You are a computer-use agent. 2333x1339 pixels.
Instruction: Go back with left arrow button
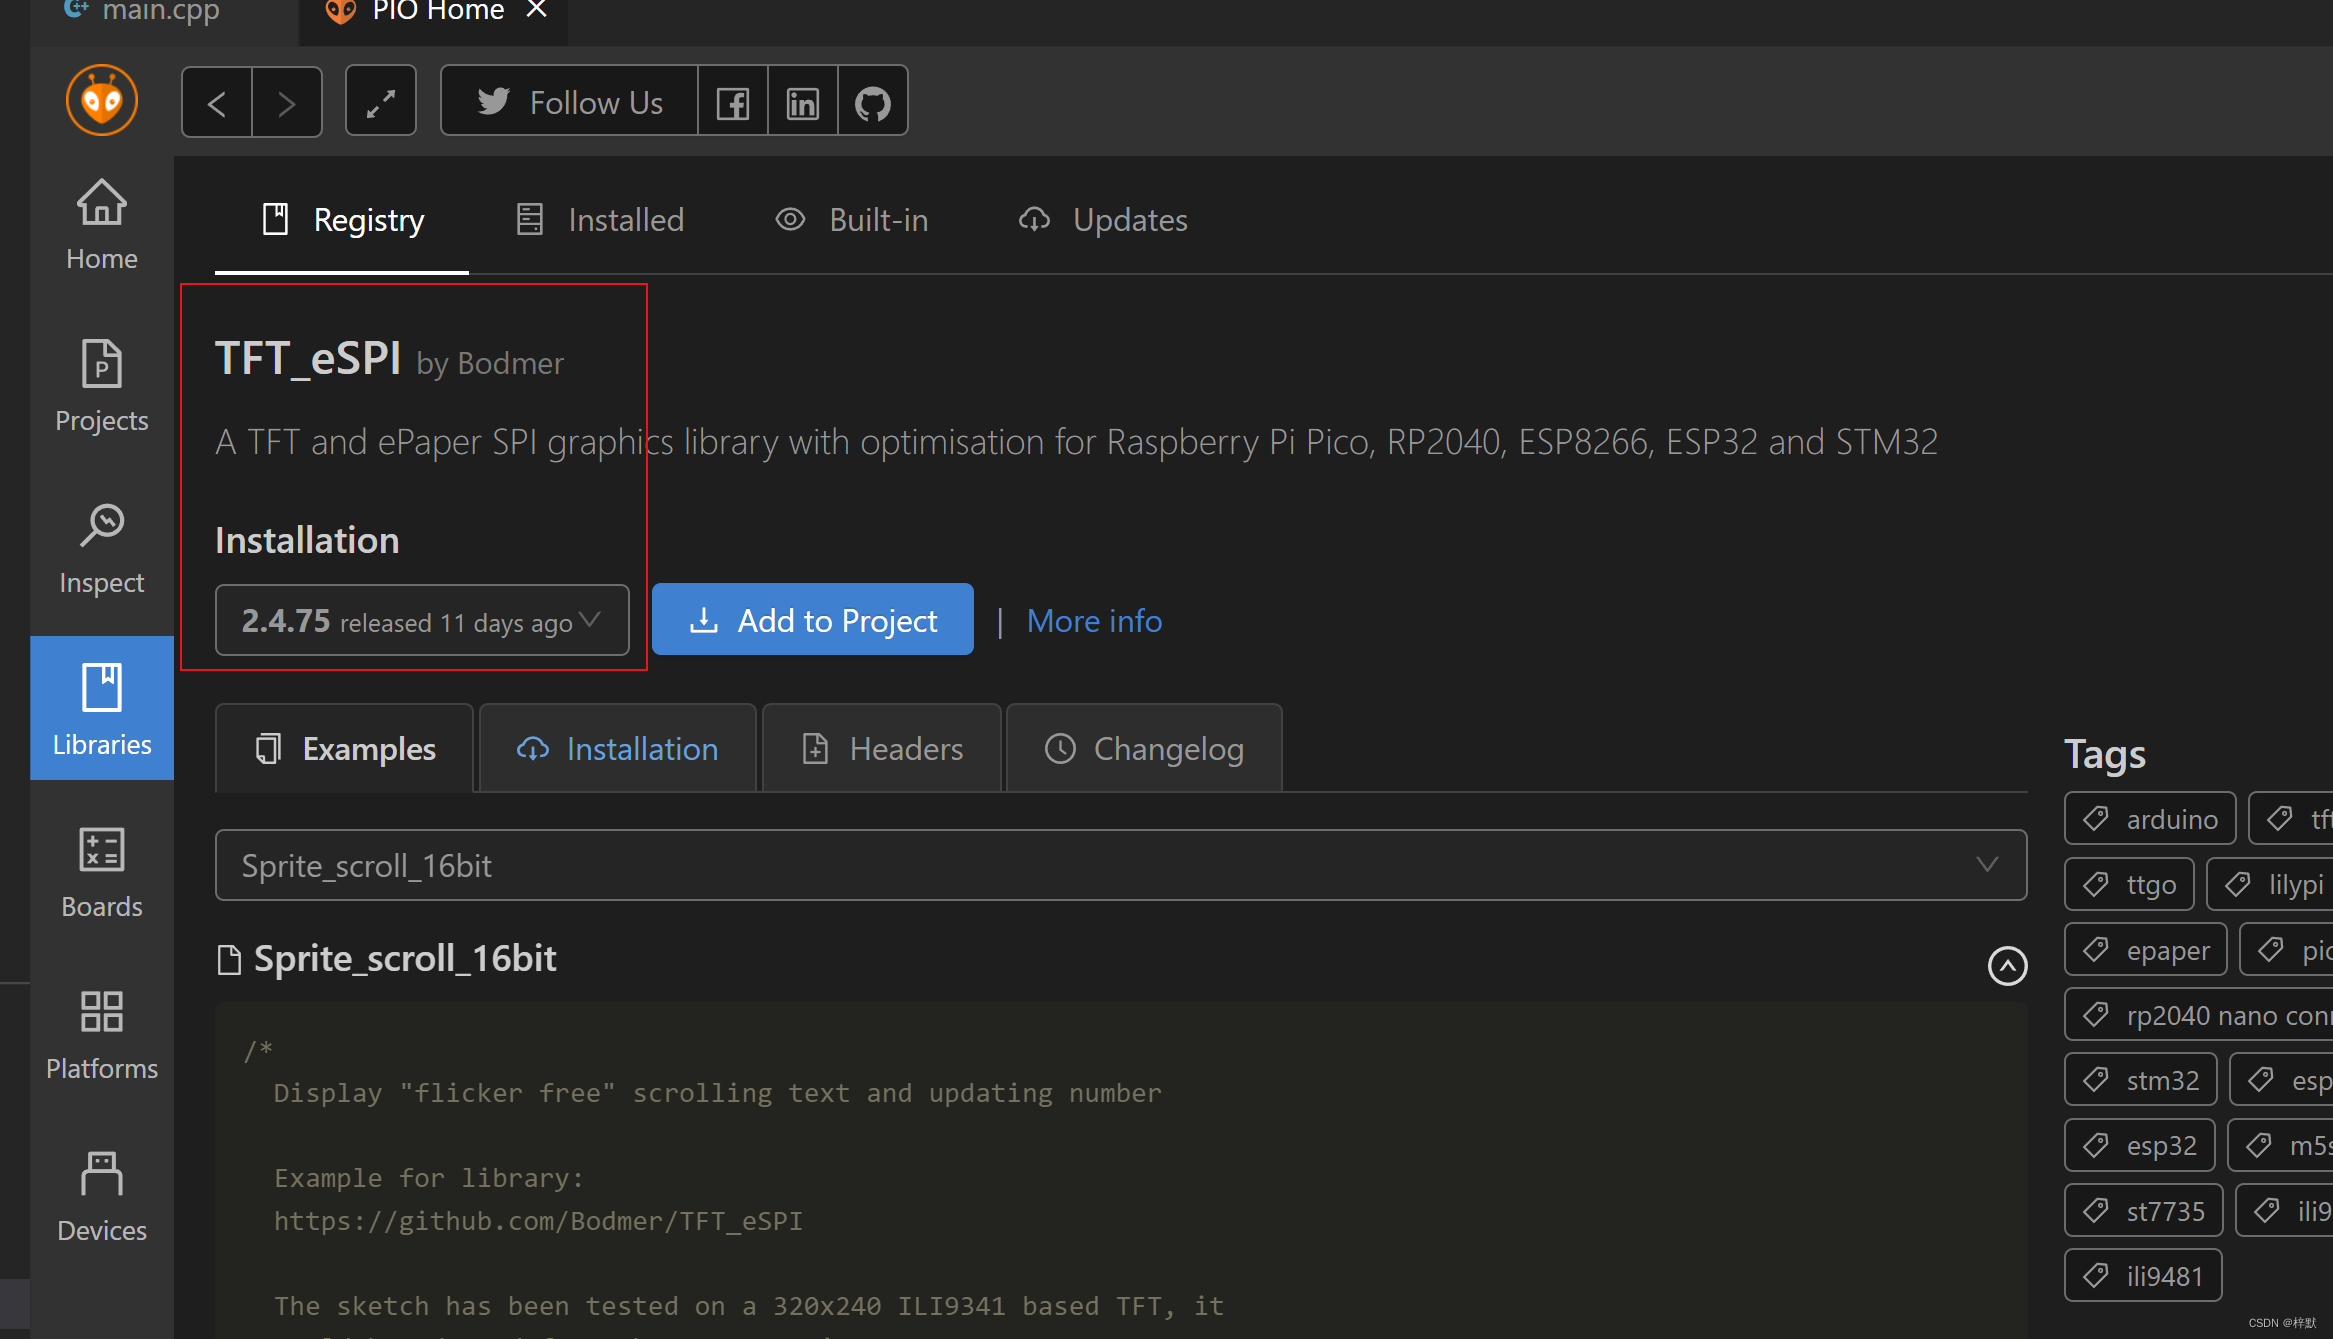point(217,103)
